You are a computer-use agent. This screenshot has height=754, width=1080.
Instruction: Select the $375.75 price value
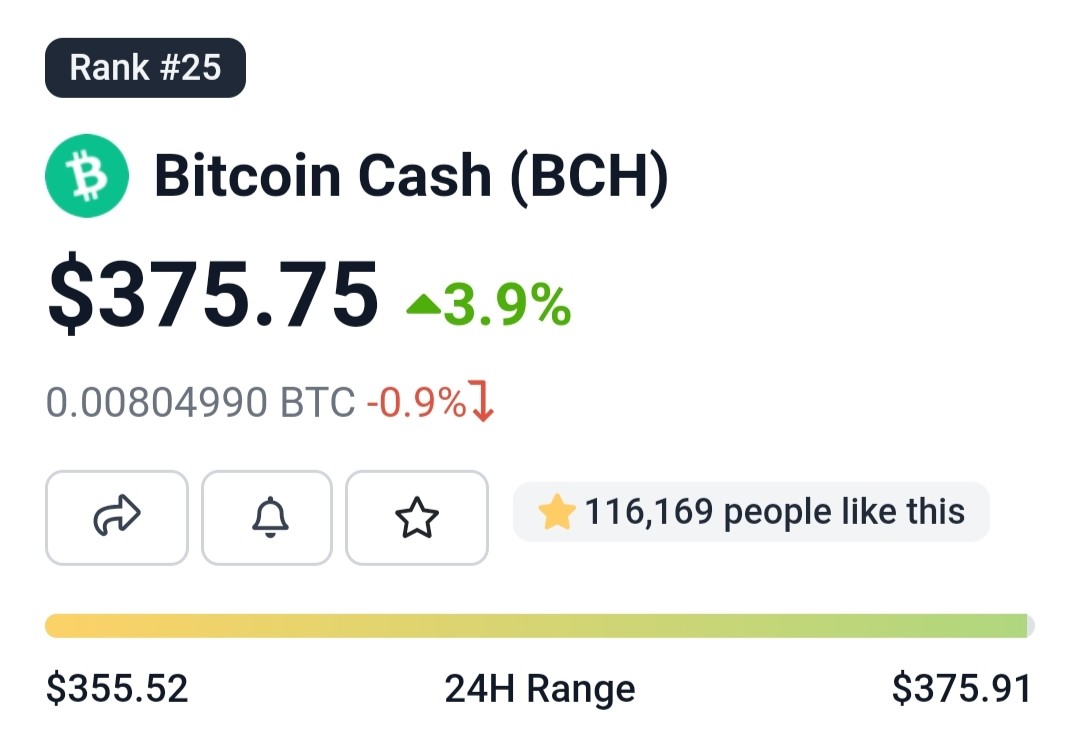(x=214, y=294)
